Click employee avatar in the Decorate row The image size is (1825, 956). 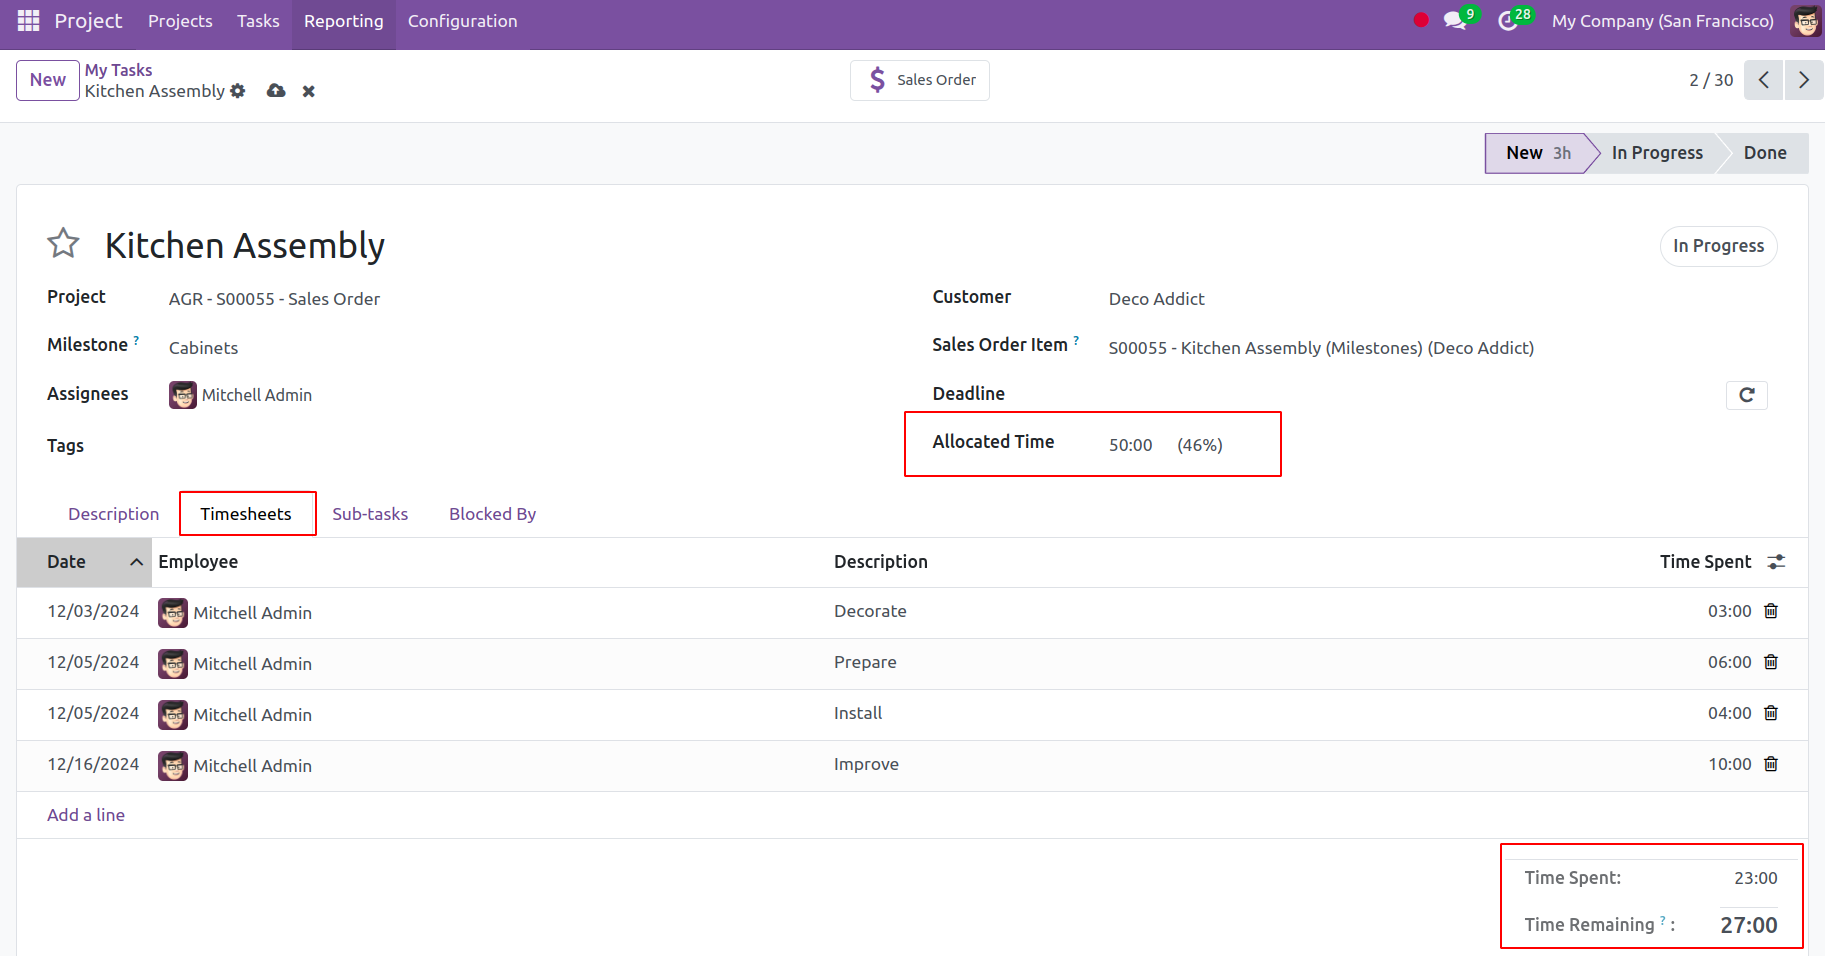(x=173, y=613)
